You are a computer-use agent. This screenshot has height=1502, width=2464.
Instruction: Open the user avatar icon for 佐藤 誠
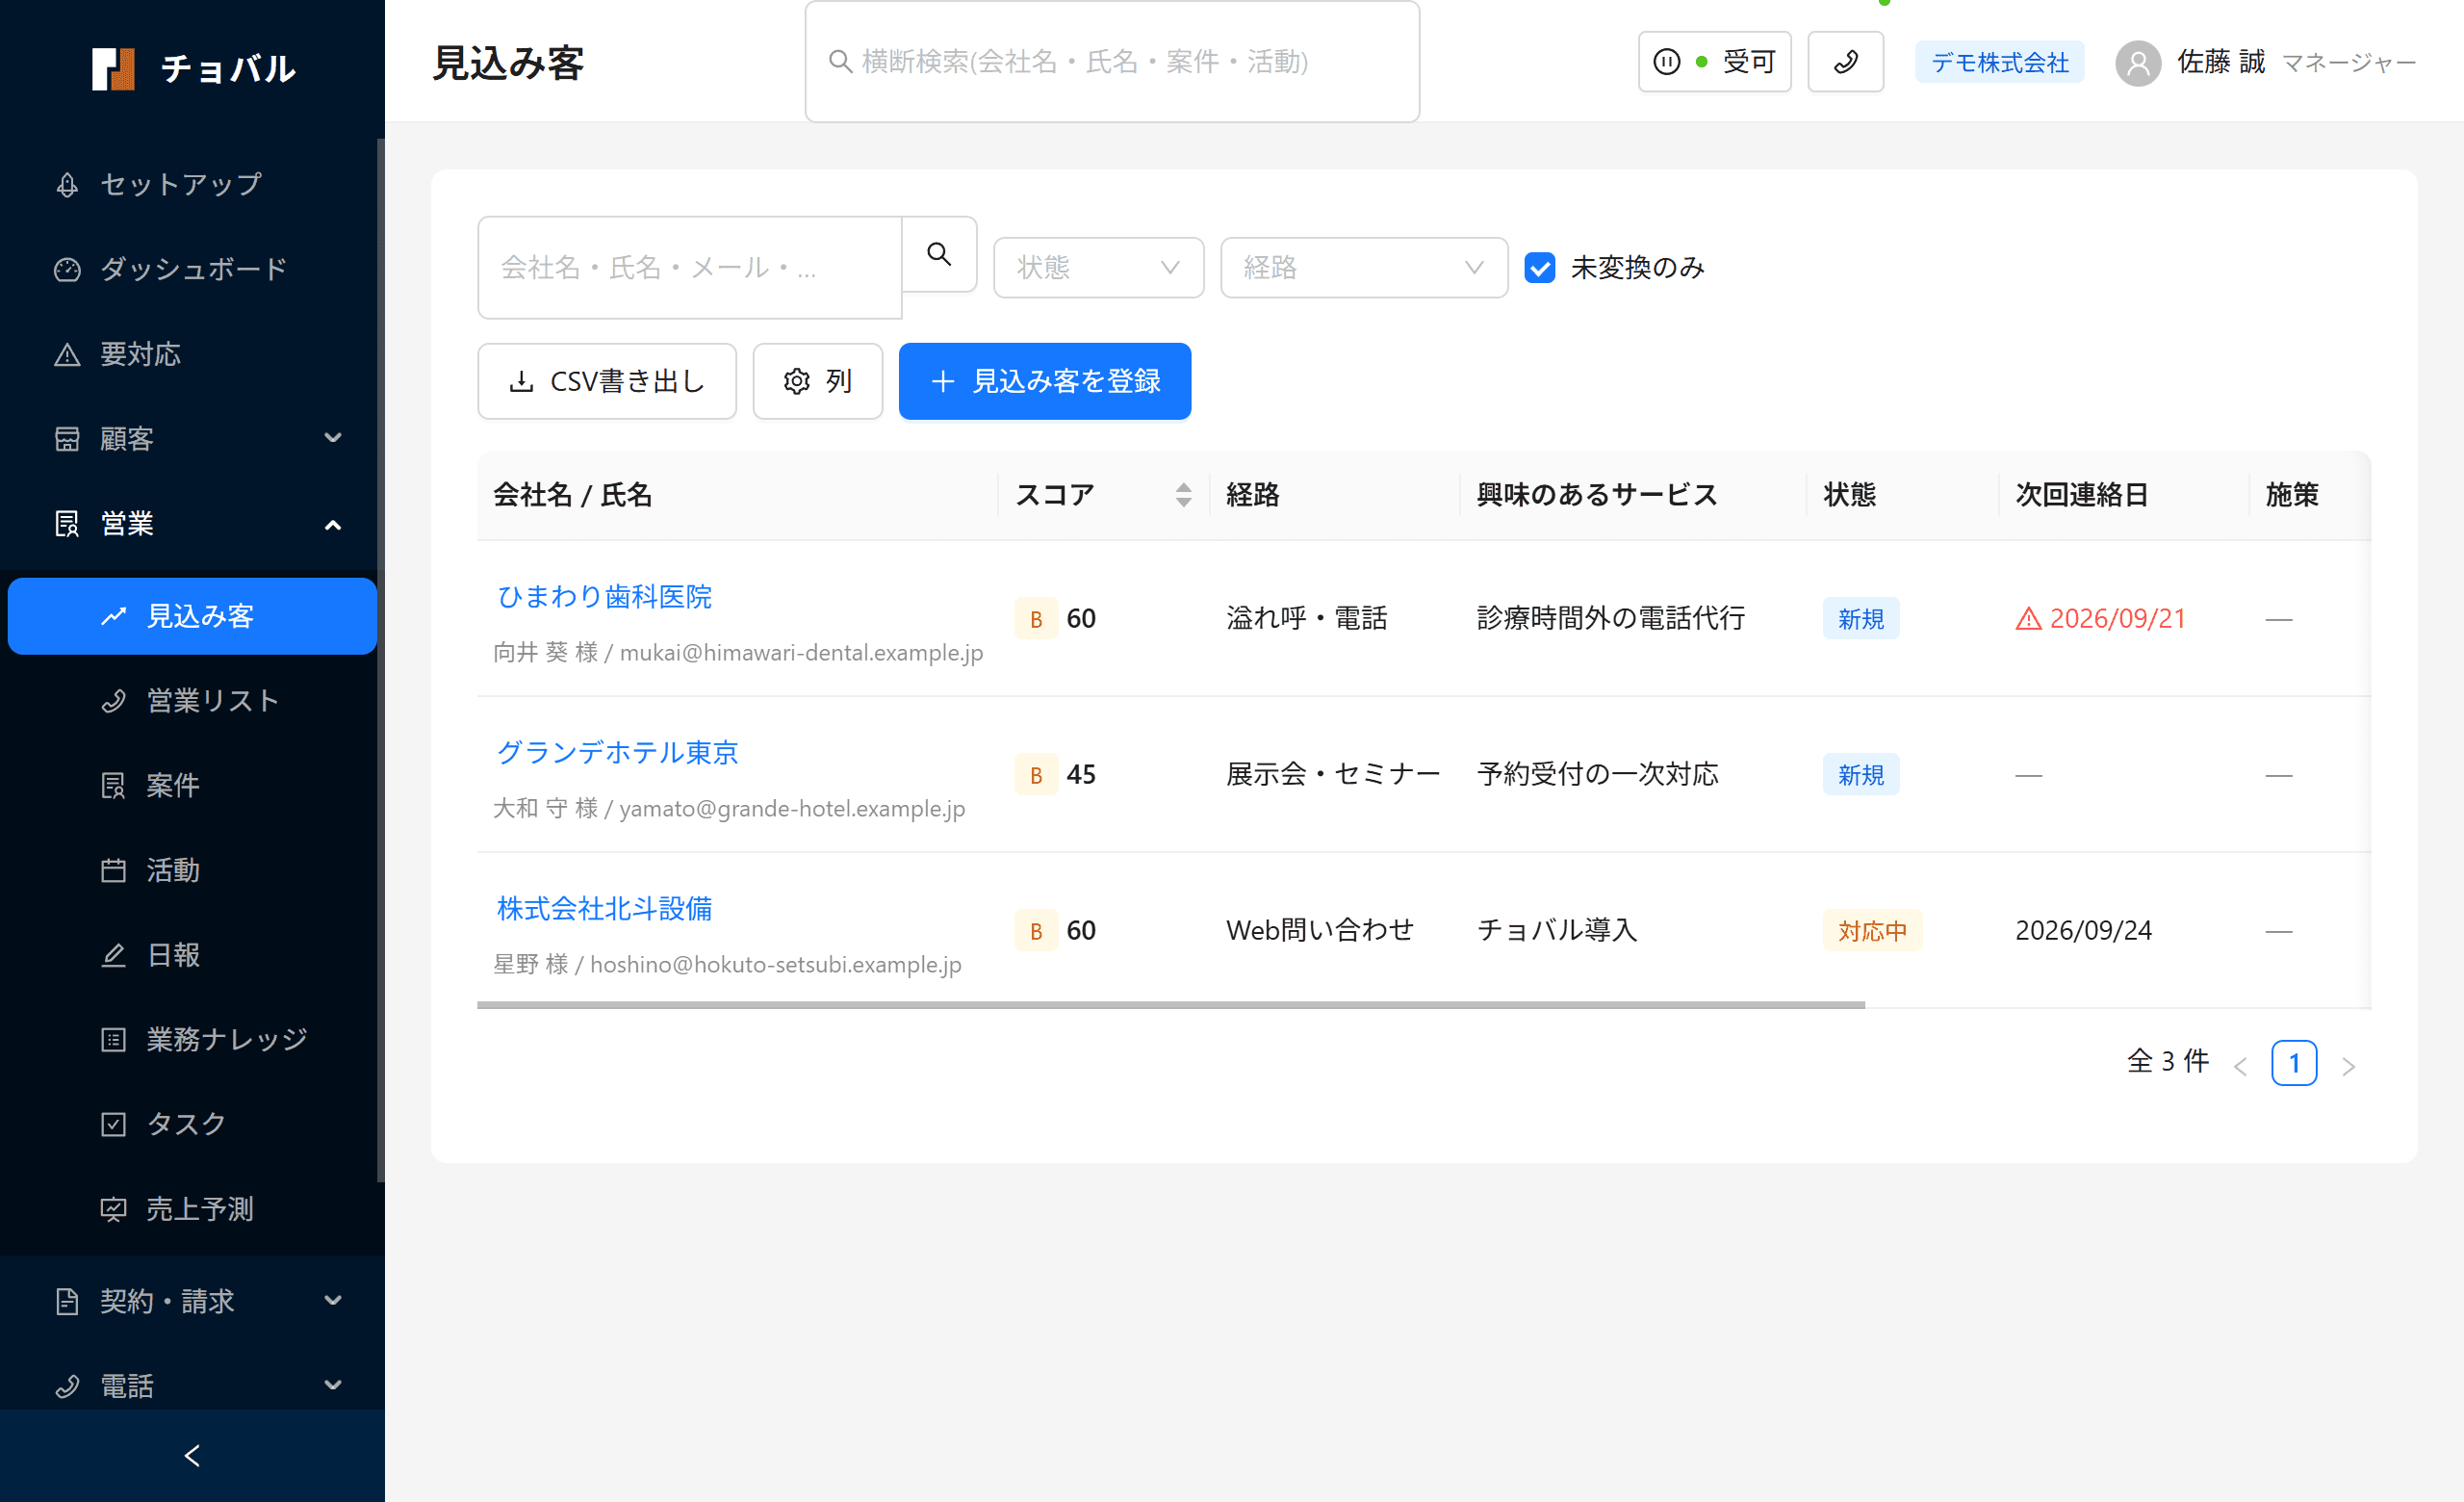pyautogui.click(x=2138, y=63)
